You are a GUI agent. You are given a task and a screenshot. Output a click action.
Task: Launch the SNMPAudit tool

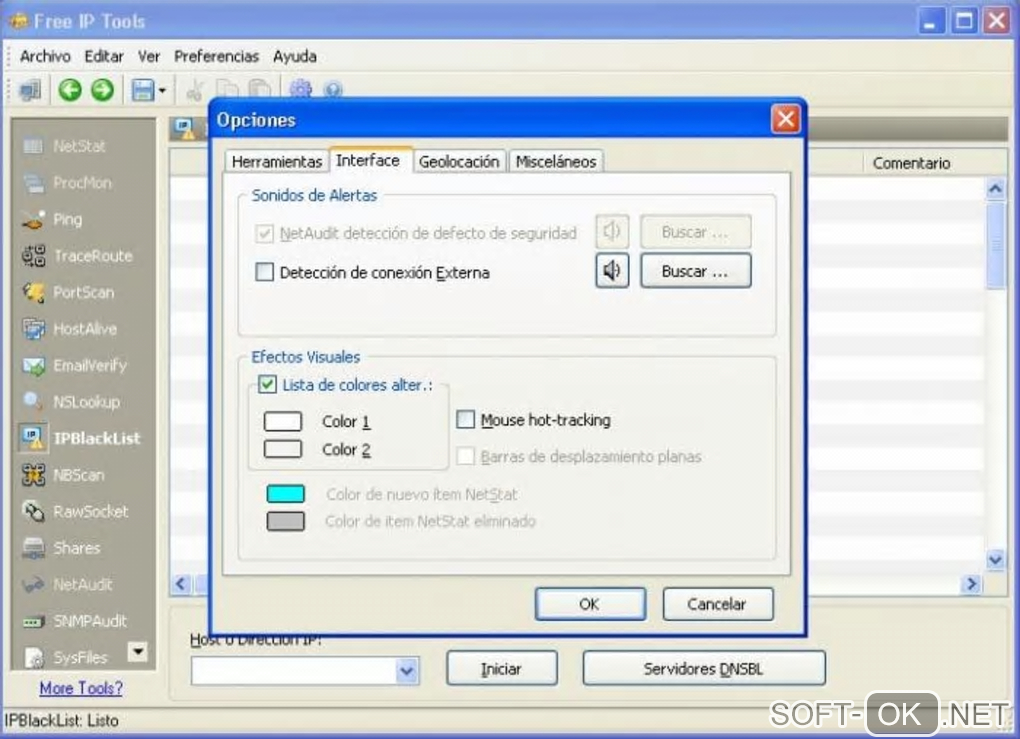point(75,621)
